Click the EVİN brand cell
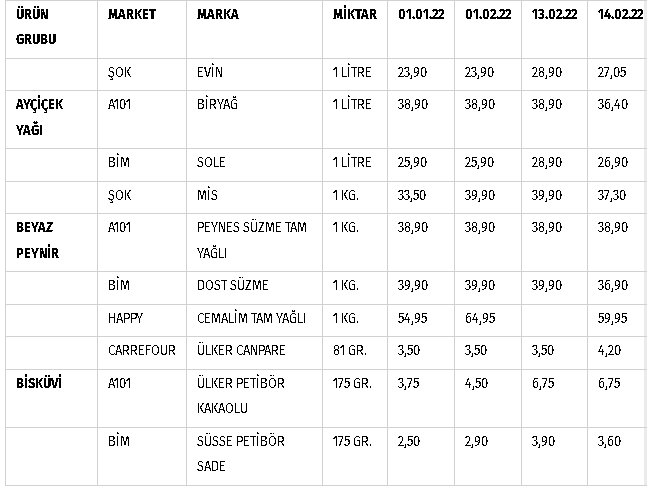The height and width of the screenshot is (486, 647). coord(210,73)
